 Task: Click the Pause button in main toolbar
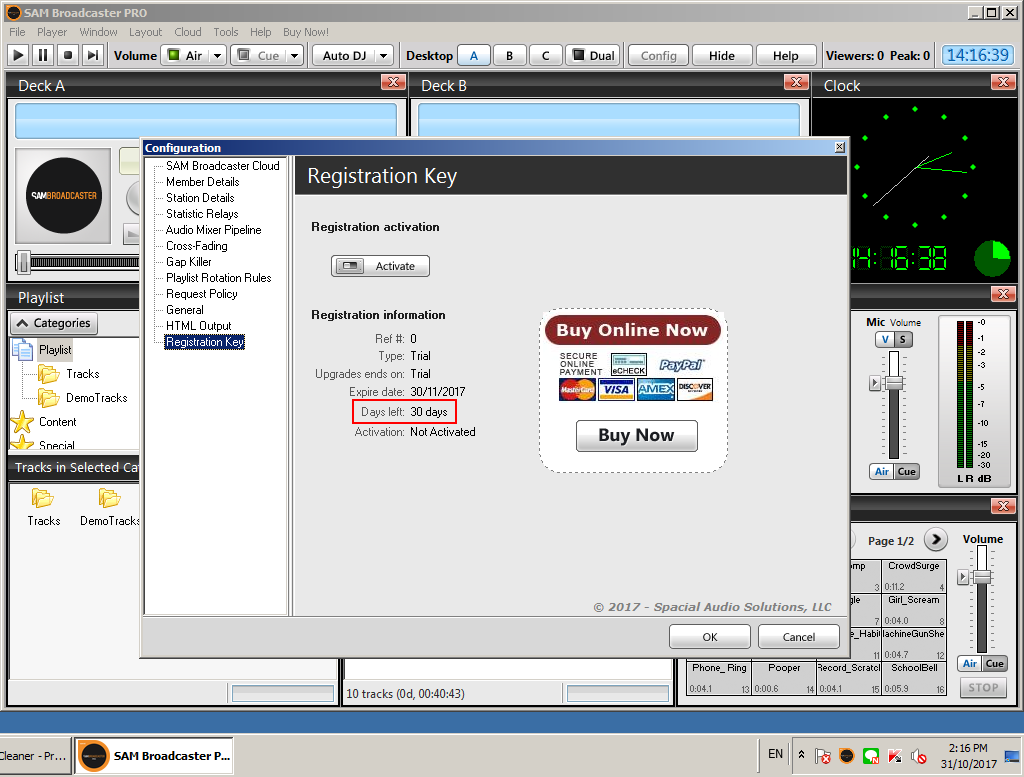click(42, 56)
